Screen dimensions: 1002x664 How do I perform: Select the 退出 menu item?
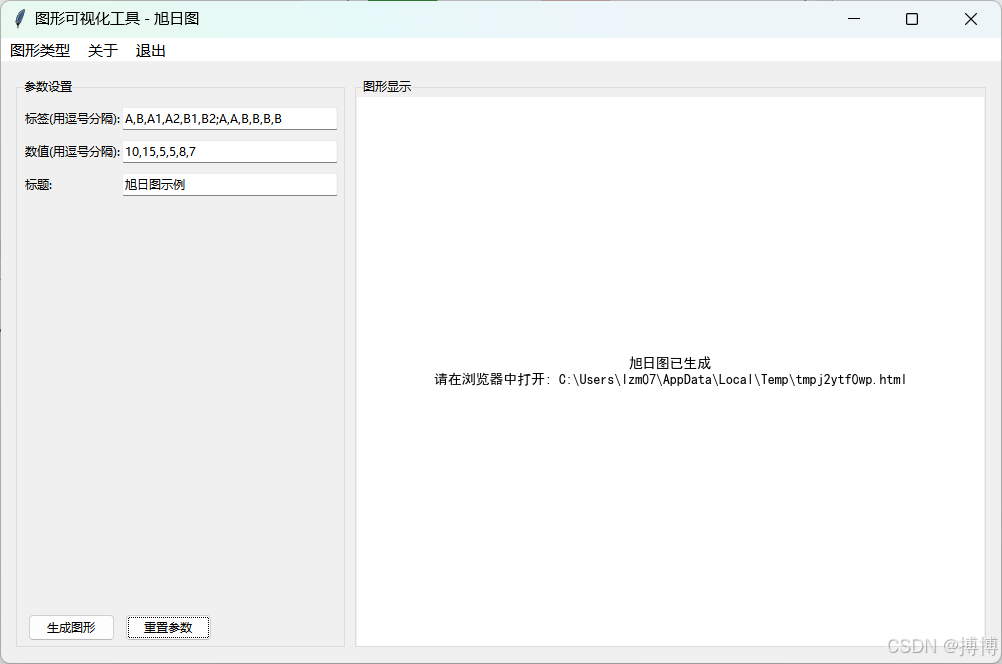tap(151, 50)
